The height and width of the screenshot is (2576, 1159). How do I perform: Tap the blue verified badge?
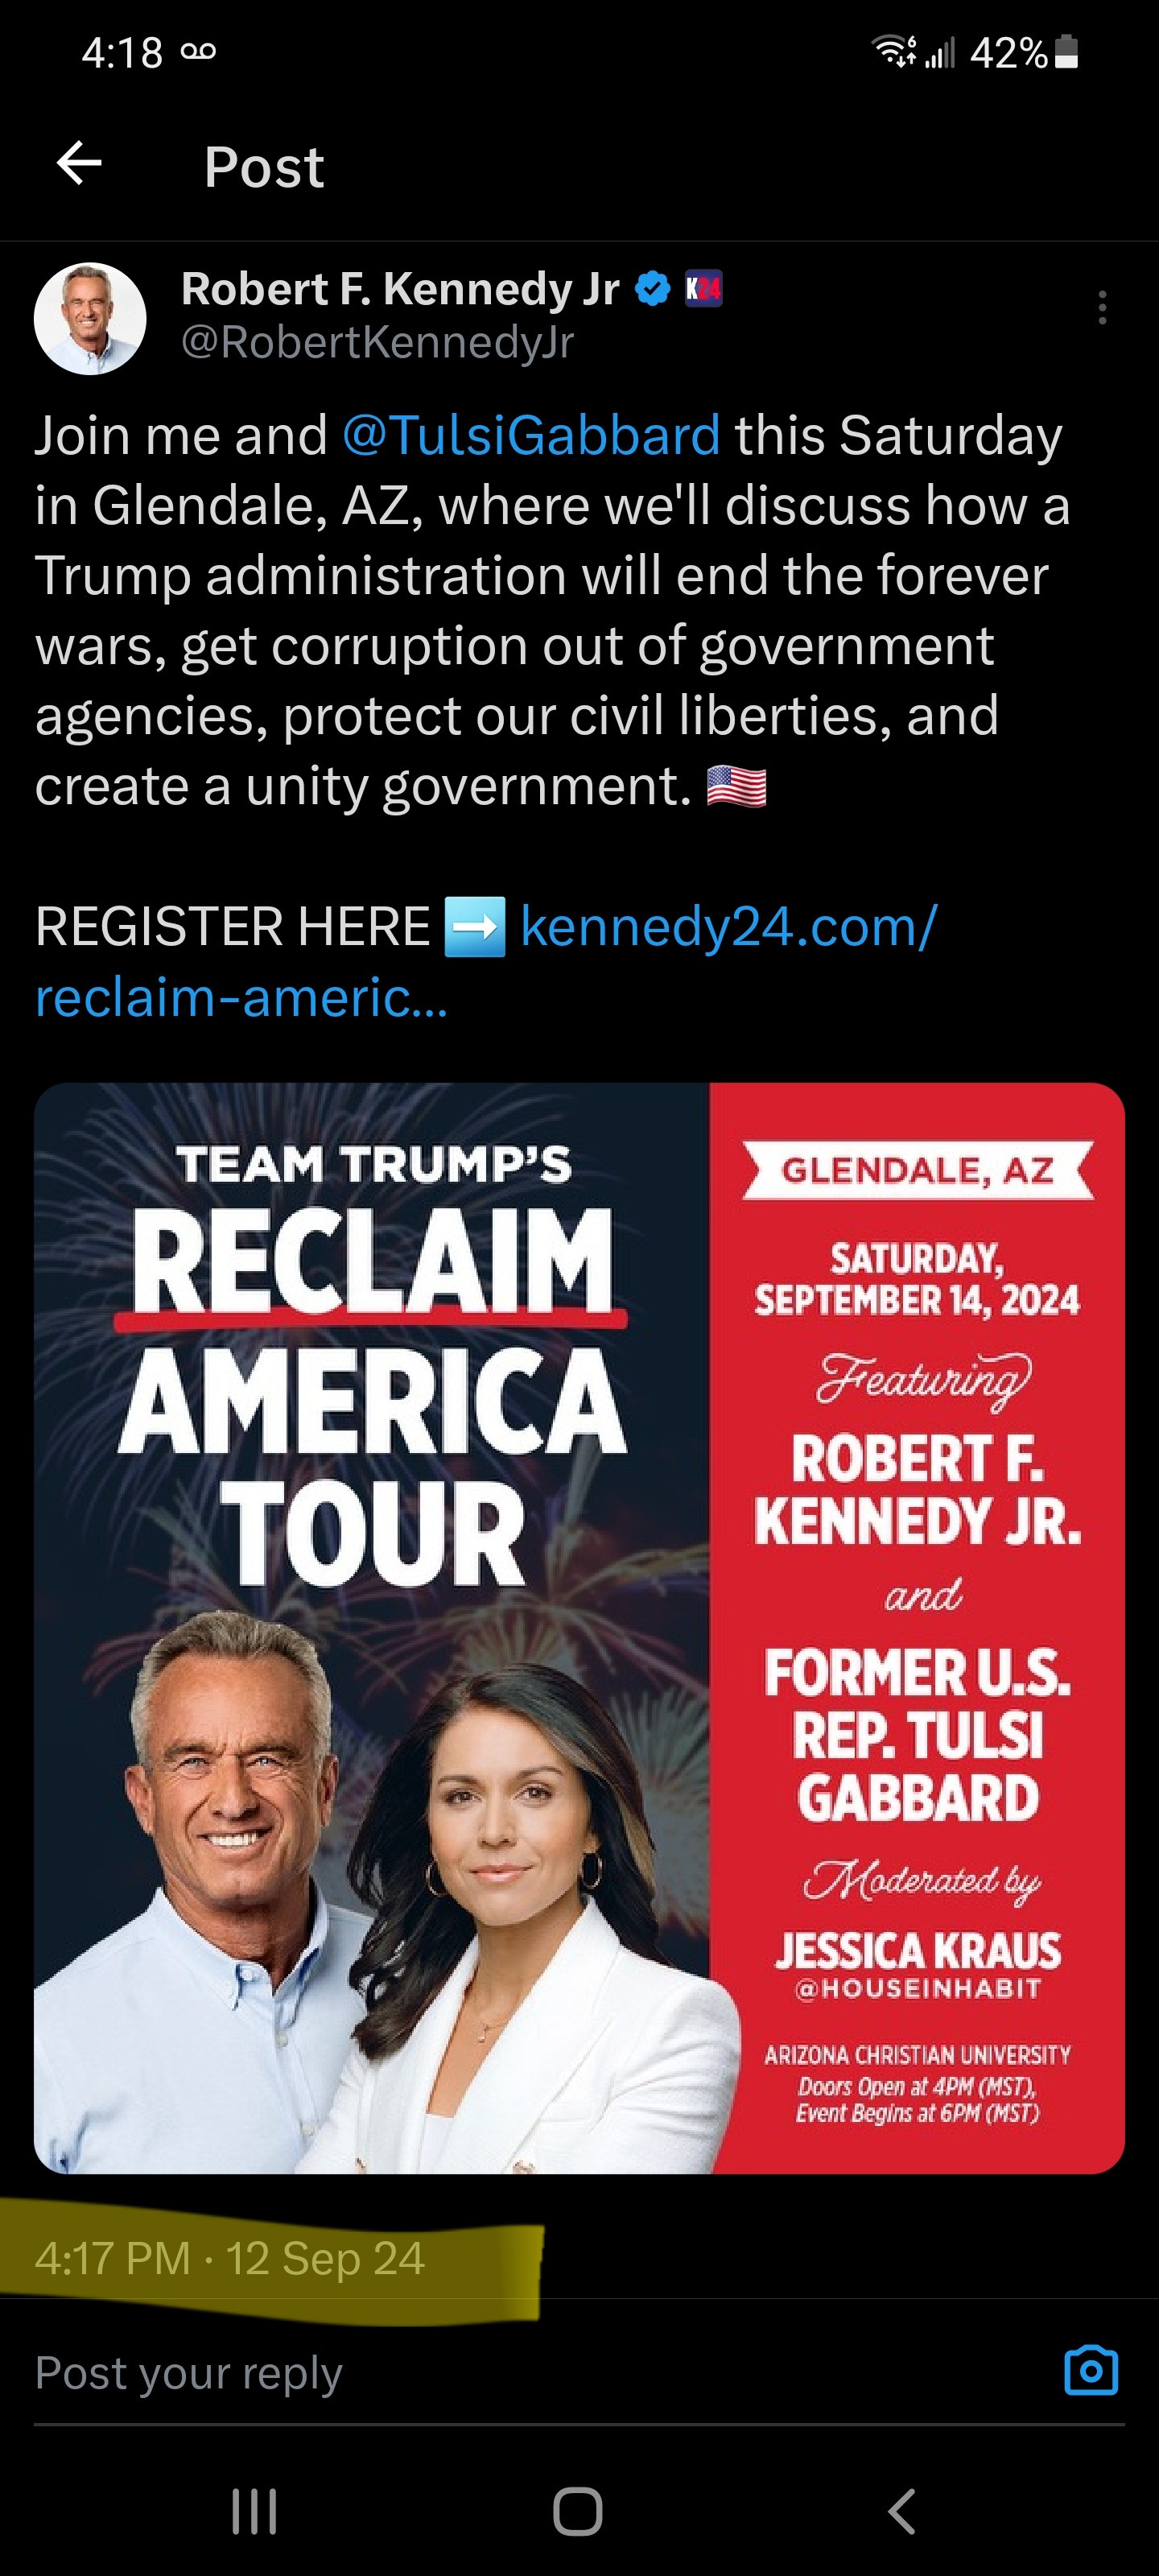[652, 289]
